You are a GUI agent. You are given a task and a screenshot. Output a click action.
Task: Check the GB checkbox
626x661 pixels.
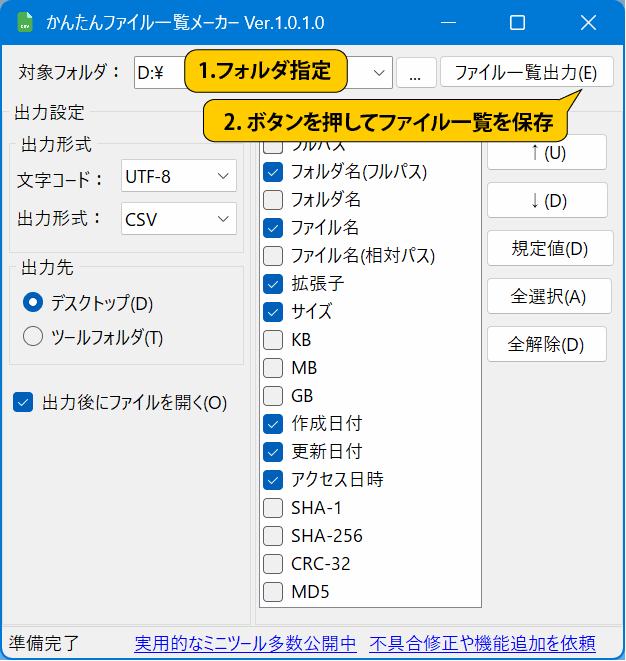tap(273, 396)
